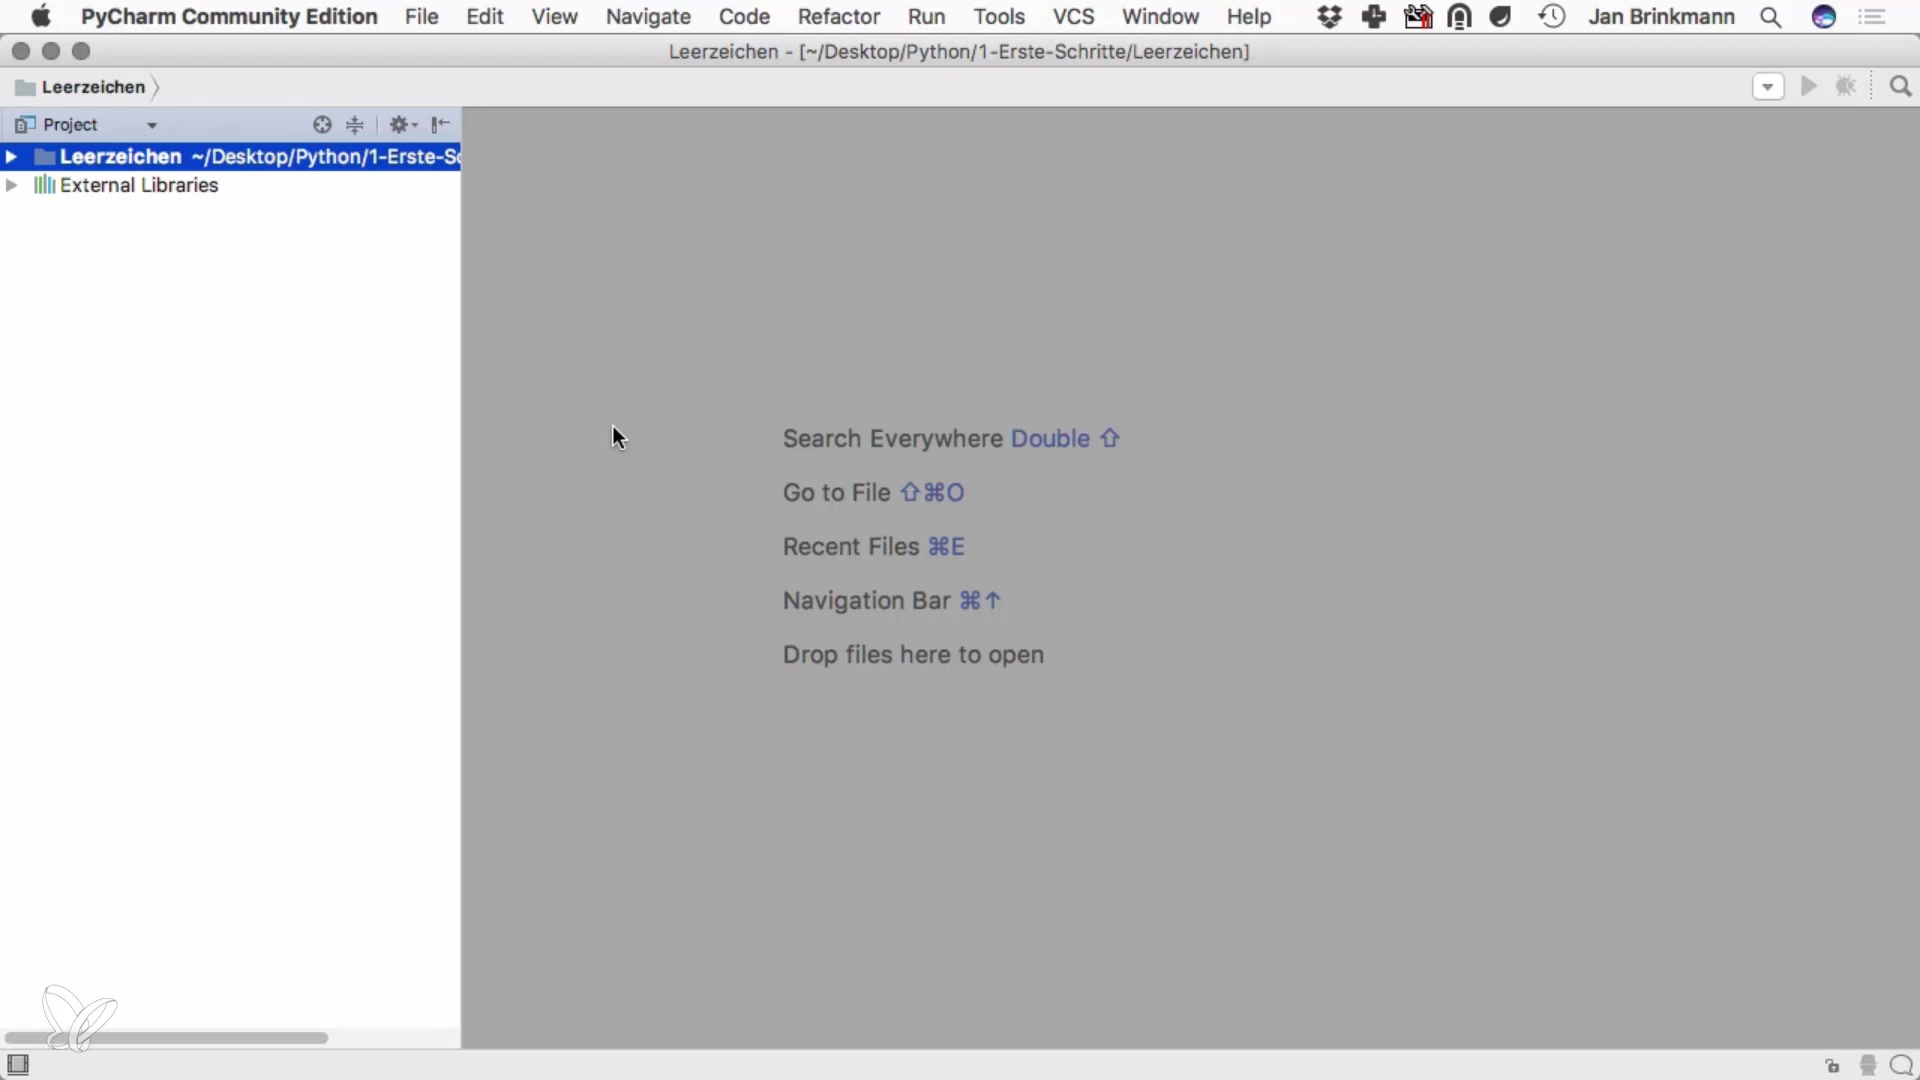Image resolution: width=1920 pixels, height=1080 pixels.
Task: Open the Project view type dropdown
Action: [x=152, y=126]
